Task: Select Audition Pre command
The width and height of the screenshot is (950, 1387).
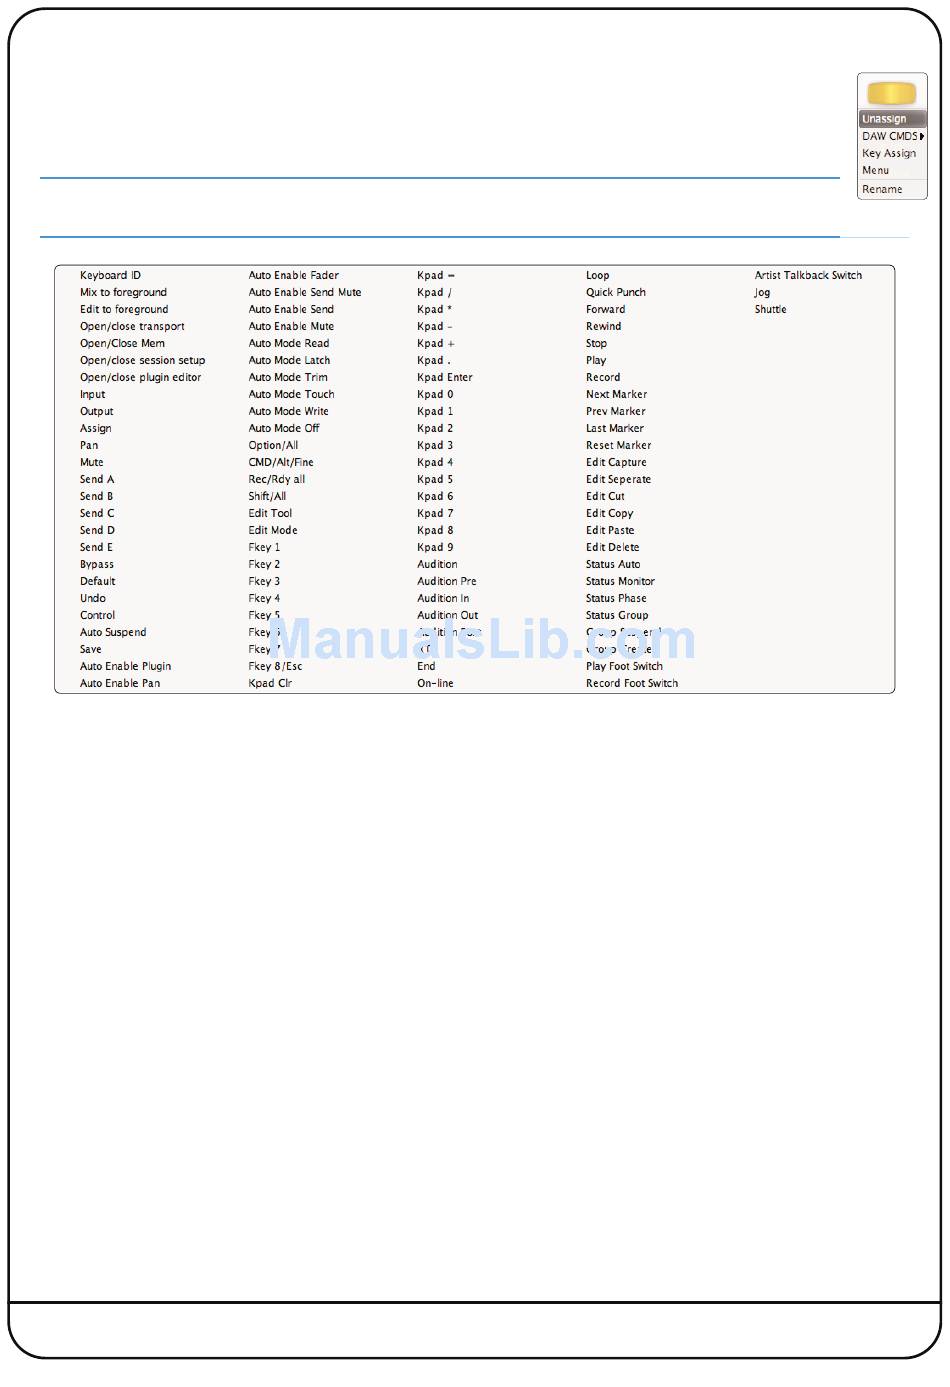Action: pyautogui.click(x=447, y=581)
